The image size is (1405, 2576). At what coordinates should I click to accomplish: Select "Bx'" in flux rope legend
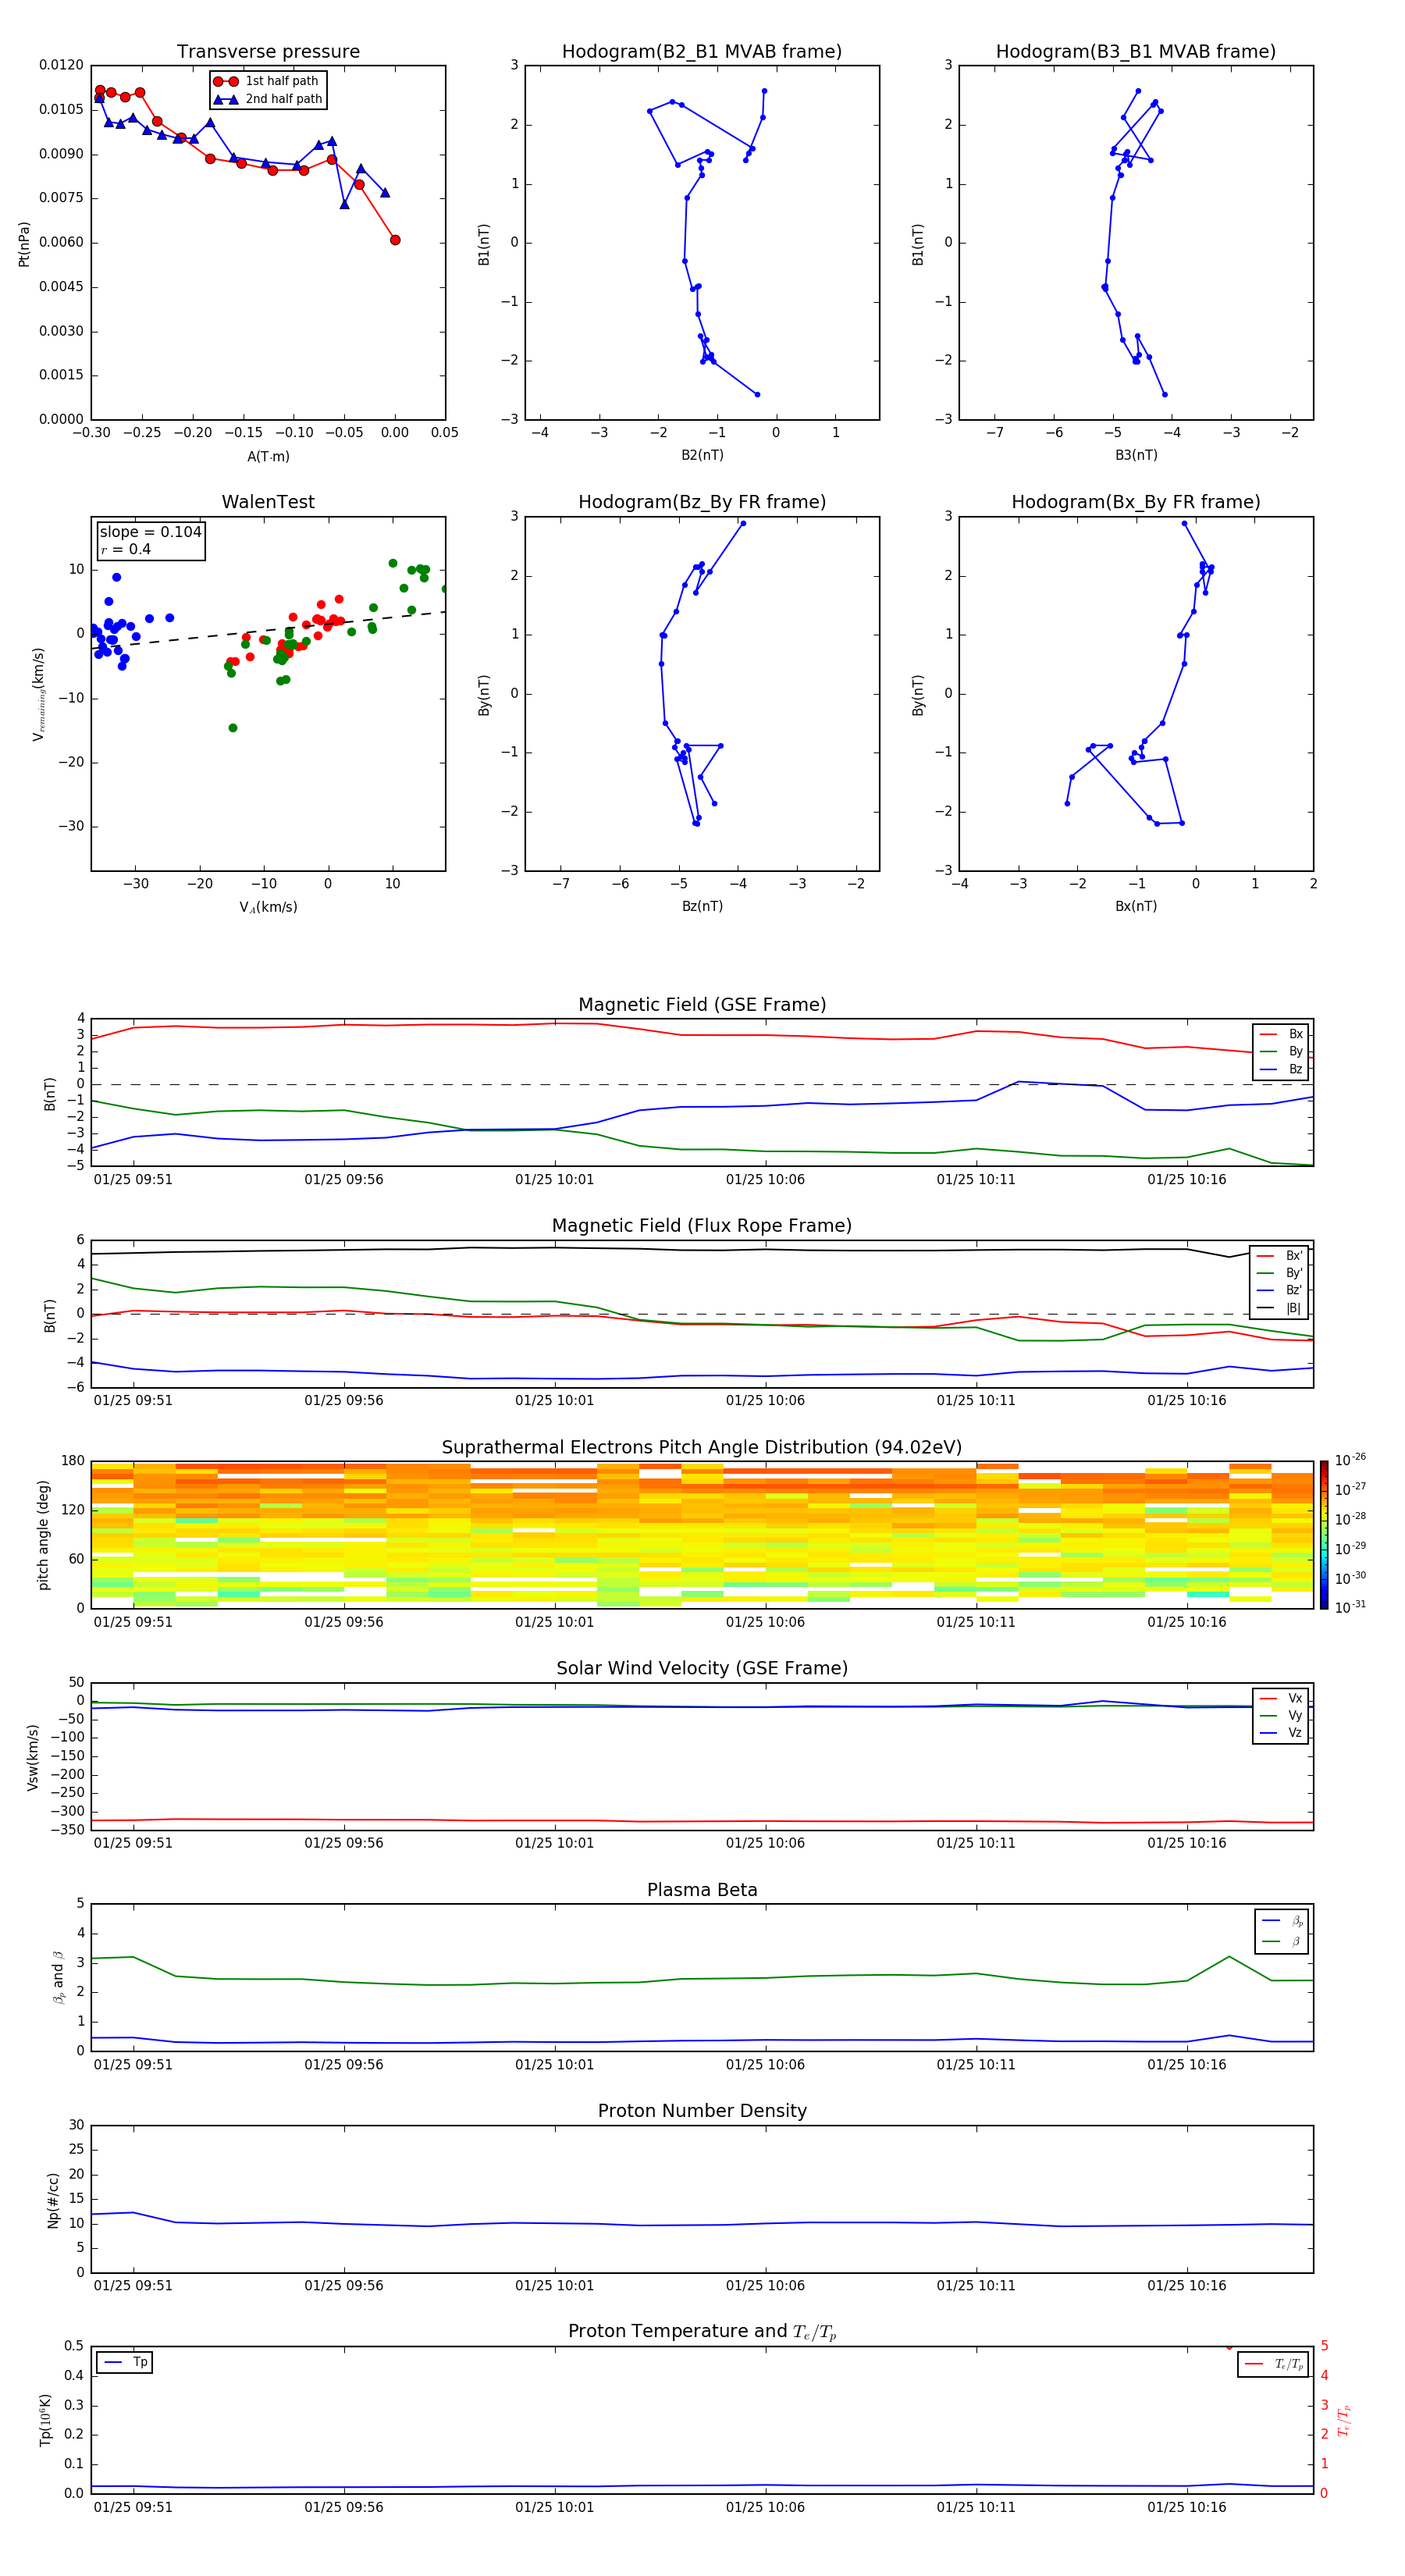point(1279,1256)
